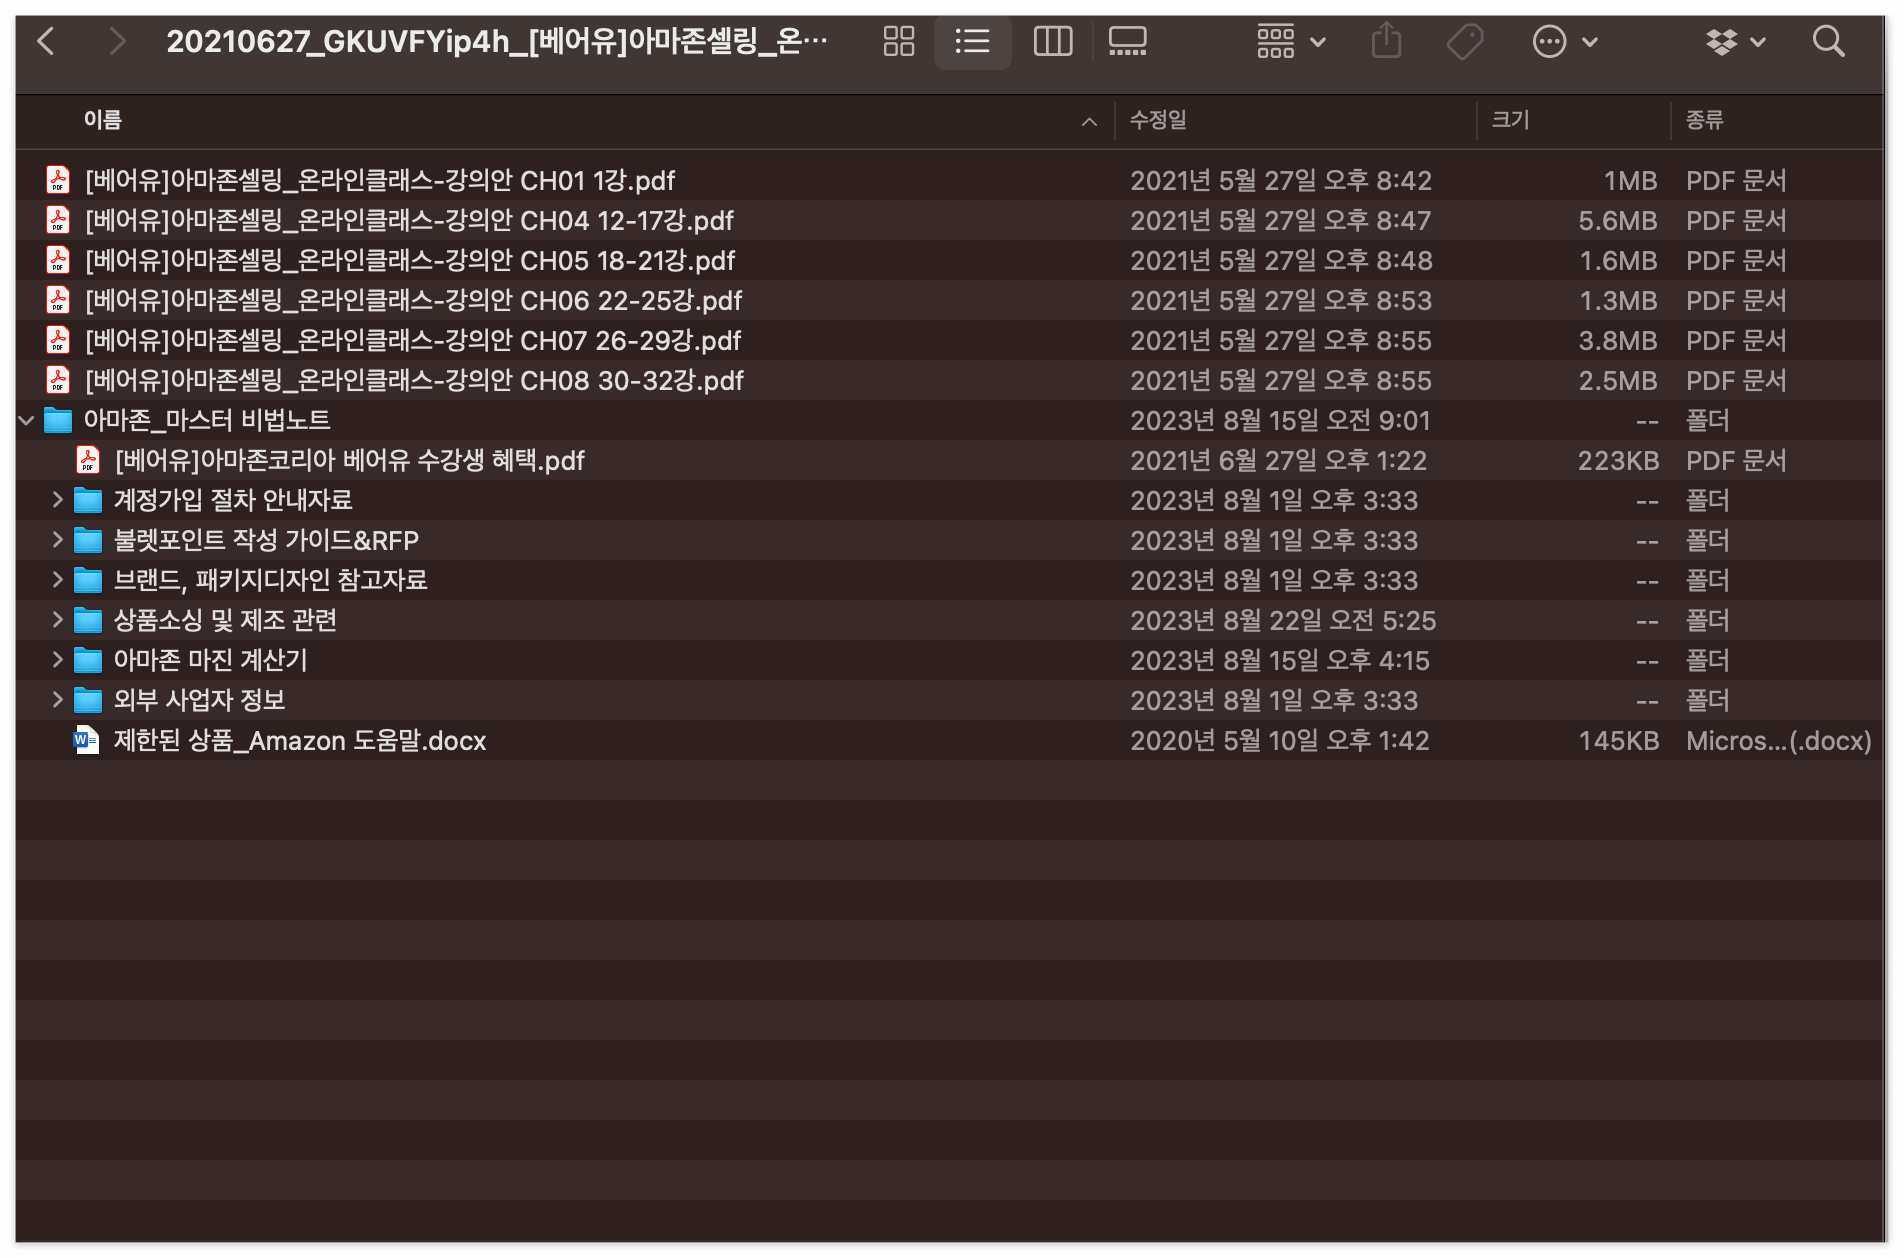Select the Word icon of 도움말.docx
This screenshot has height=1258, width=1904.
click(x=87, y=740)
